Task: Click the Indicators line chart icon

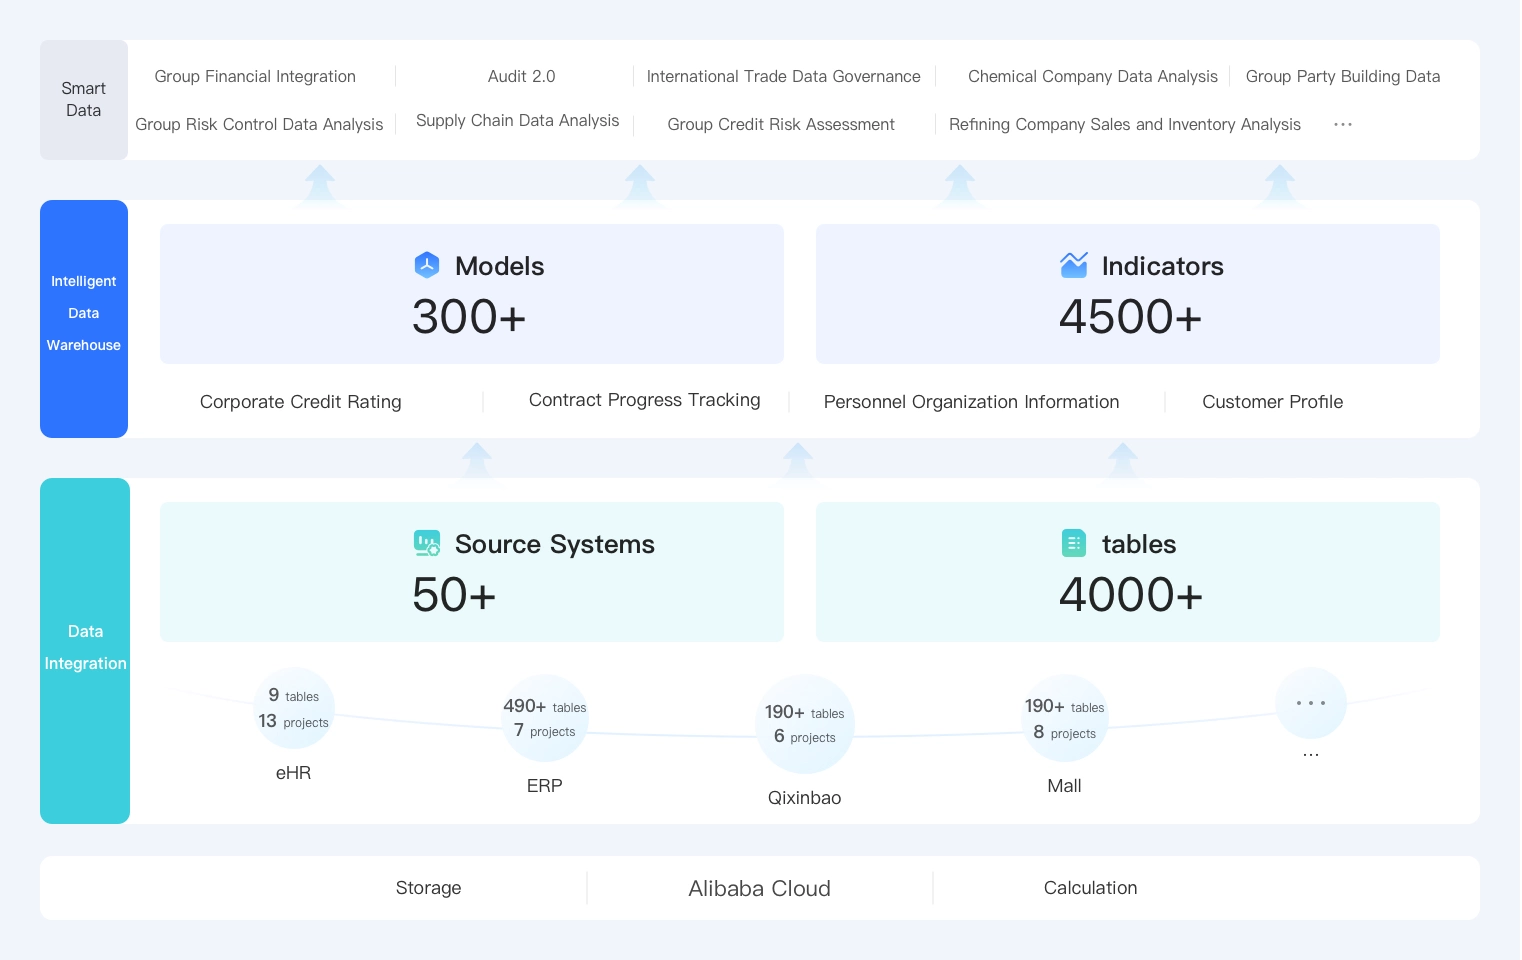Action: pyautogui.click(x=1074, y=265)
